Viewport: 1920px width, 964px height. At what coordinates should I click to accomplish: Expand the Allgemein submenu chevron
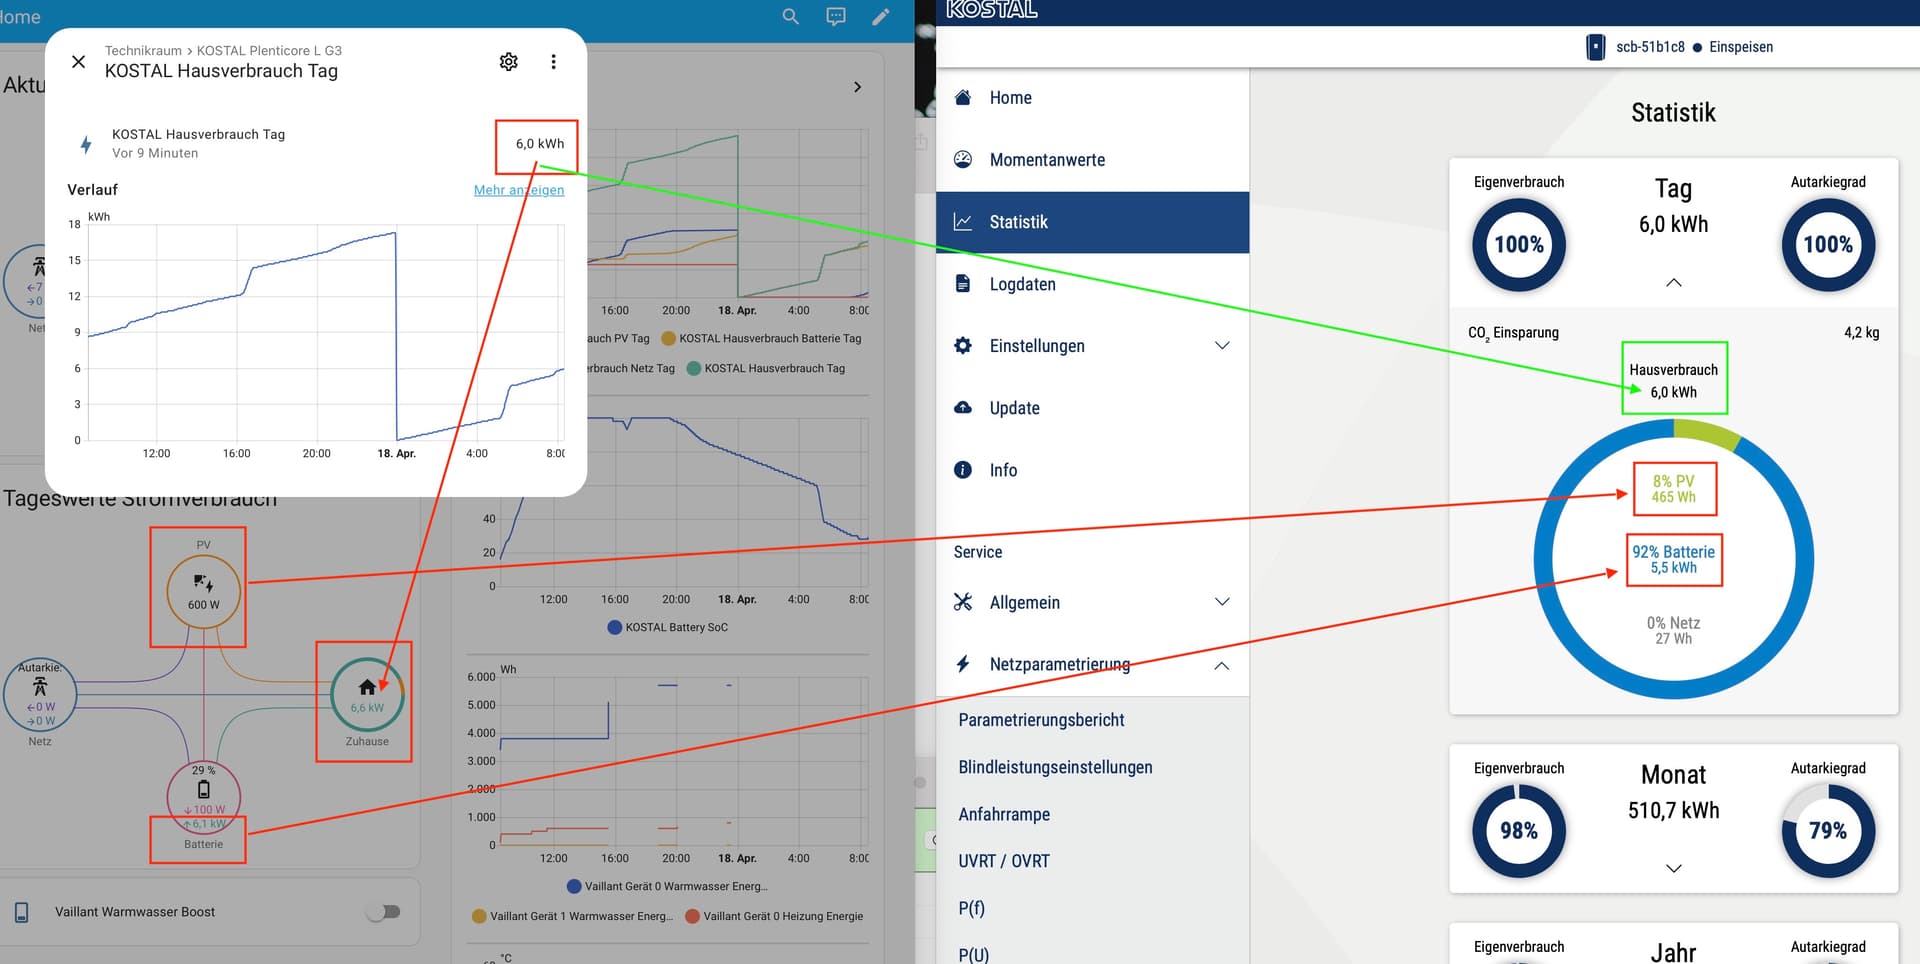coord(1222,602)
